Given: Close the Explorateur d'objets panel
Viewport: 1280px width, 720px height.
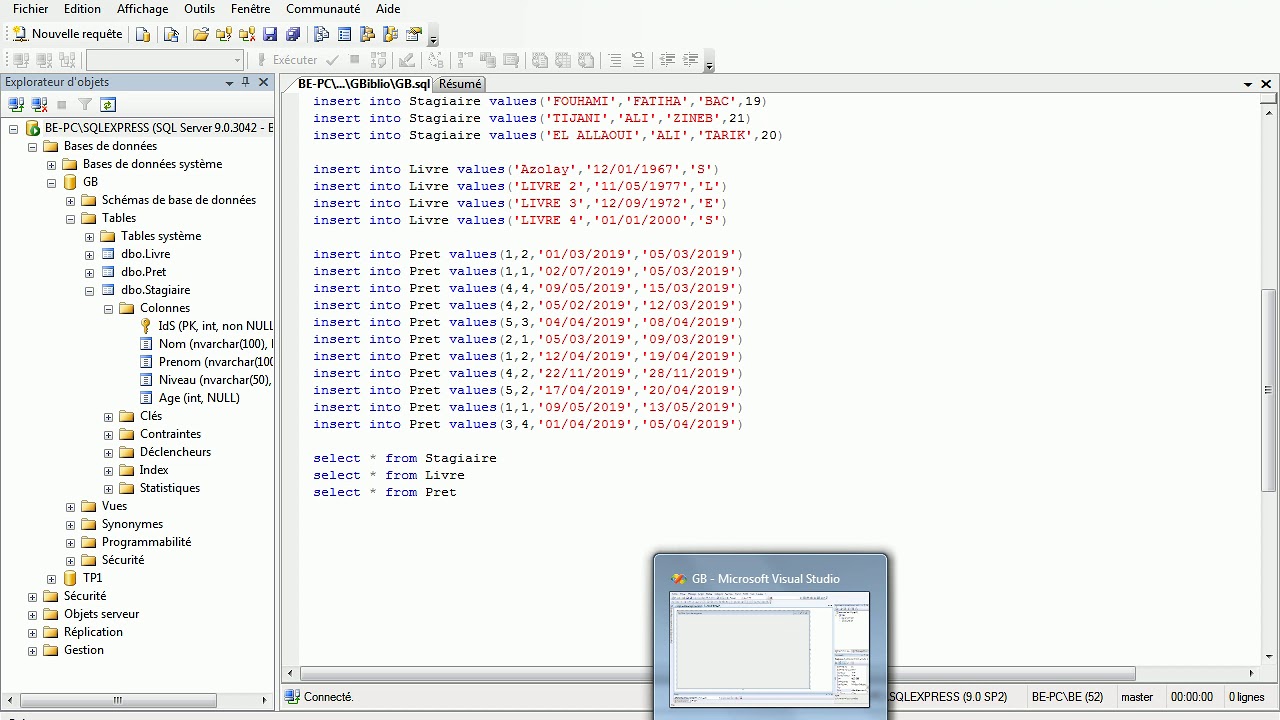Looking at the screenshot, I should (264, 82).
